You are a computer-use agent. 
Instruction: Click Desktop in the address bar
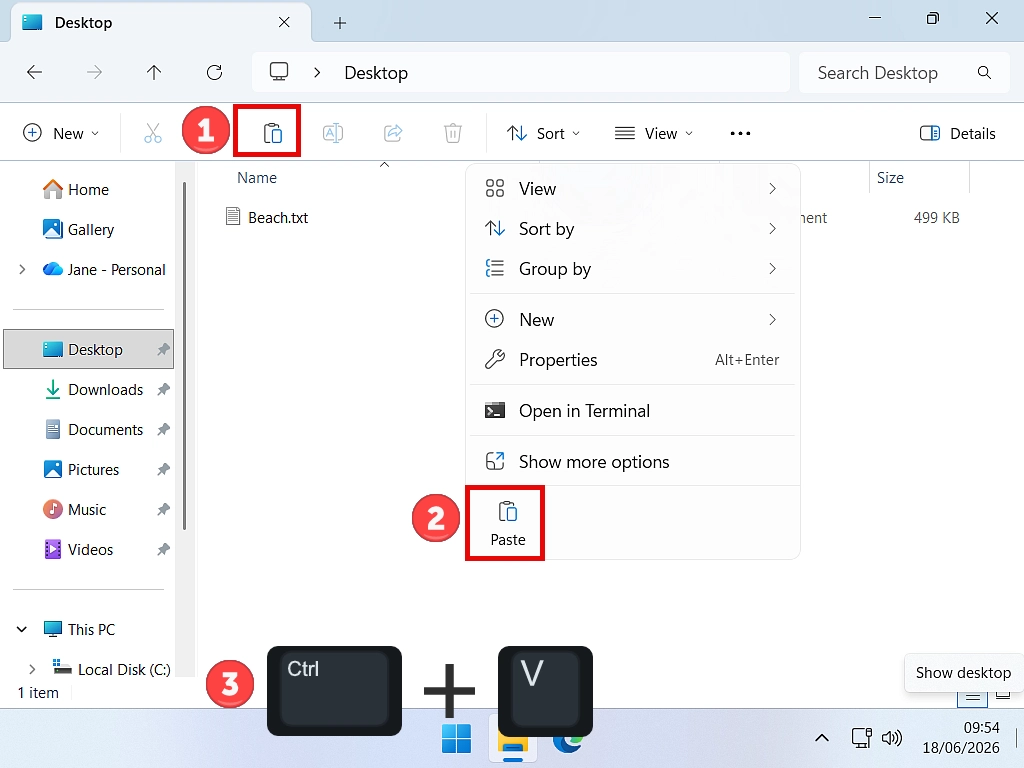376,72
